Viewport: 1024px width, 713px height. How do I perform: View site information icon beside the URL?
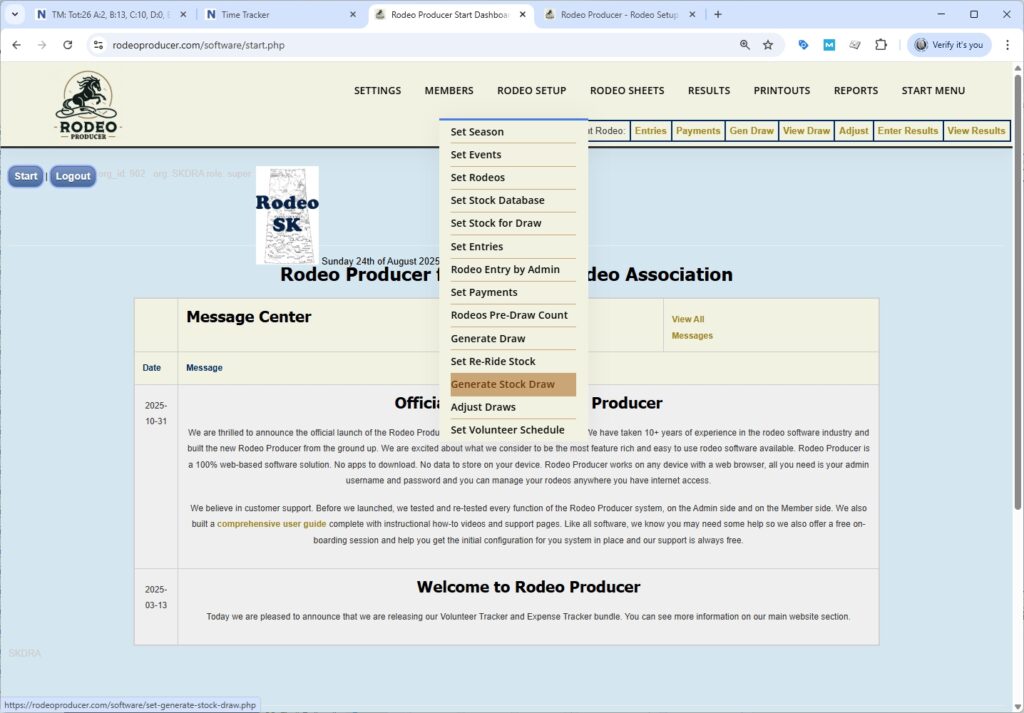point(97,45)
